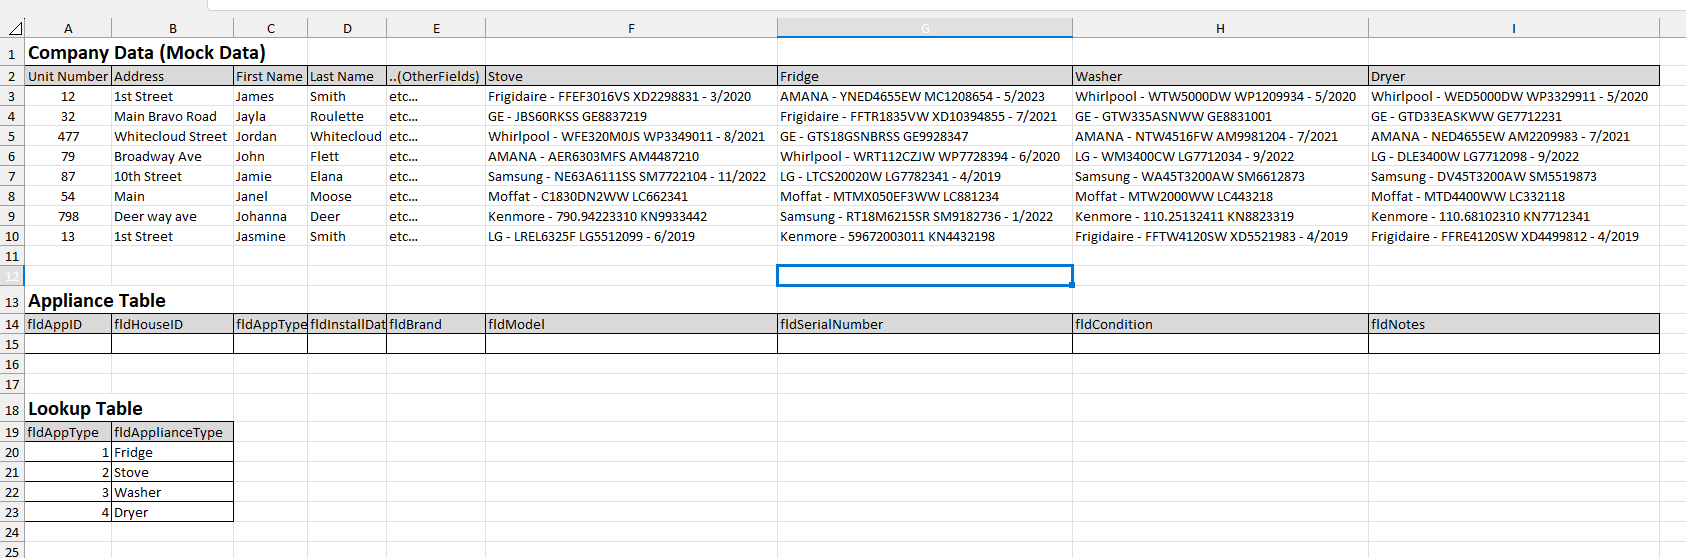The height and width of the screenshot is (558, 1686).
Task: Select column H header
Action: [1220, 28]
